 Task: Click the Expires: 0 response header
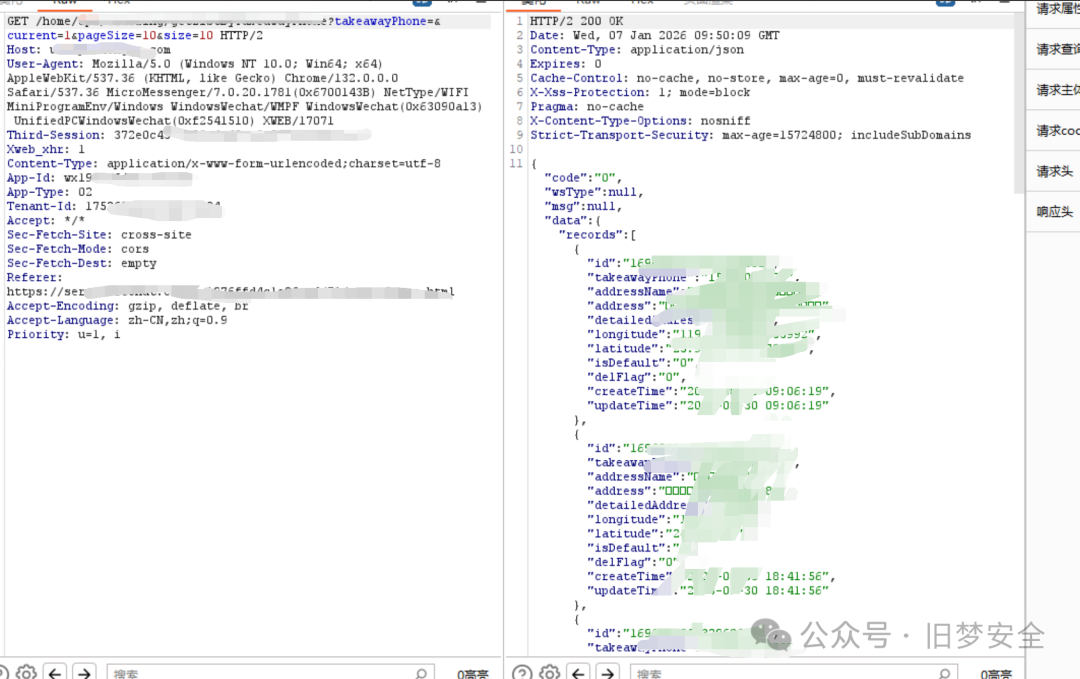pyautogui.click(x=565, y=64)
